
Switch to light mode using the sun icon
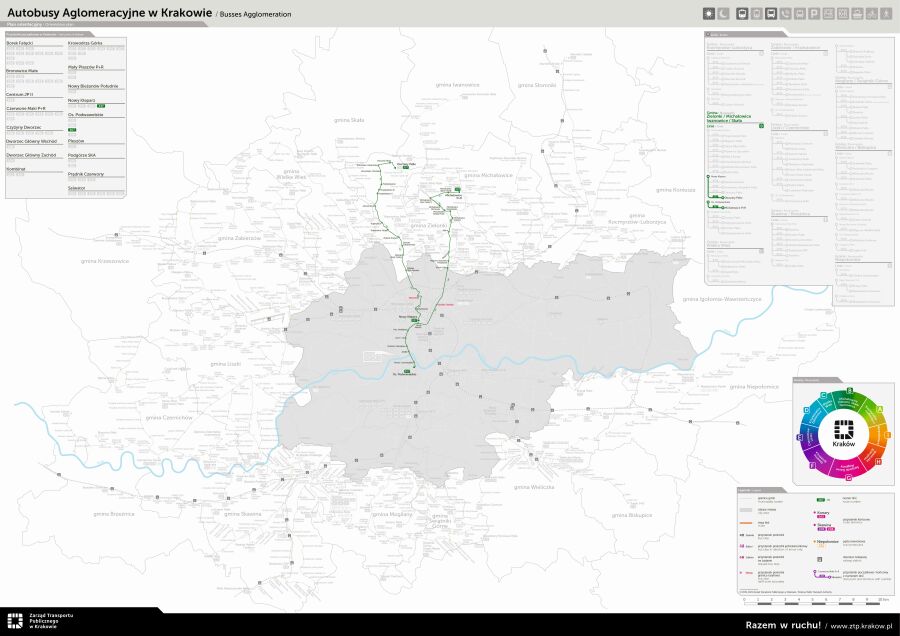pos(708,12)
